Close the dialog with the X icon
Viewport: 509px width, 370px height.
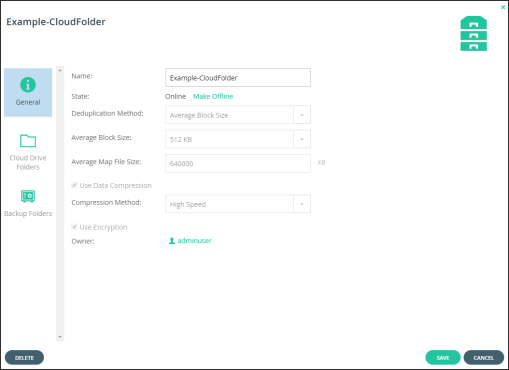(503, 7)
